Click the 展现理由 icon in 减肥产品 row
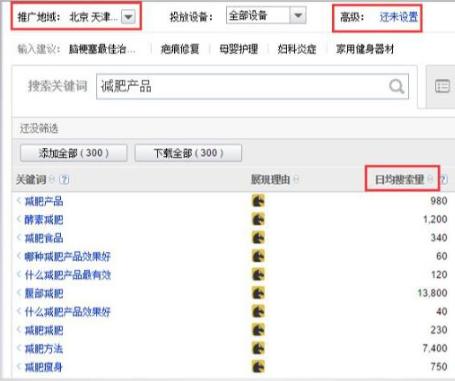The height and width of the screenshot is (381, 455). pos(258,201)
